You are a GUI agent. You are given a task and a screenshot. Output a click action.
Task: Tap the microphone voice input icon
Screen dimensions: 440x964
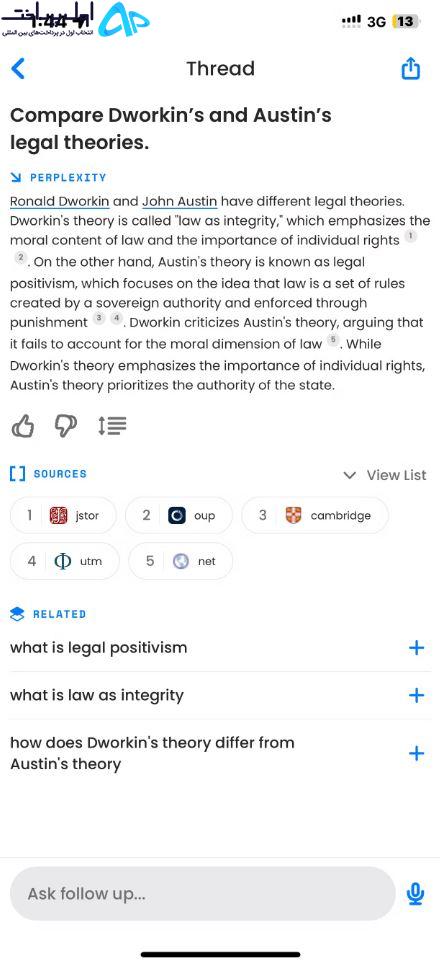pos(415,894)
